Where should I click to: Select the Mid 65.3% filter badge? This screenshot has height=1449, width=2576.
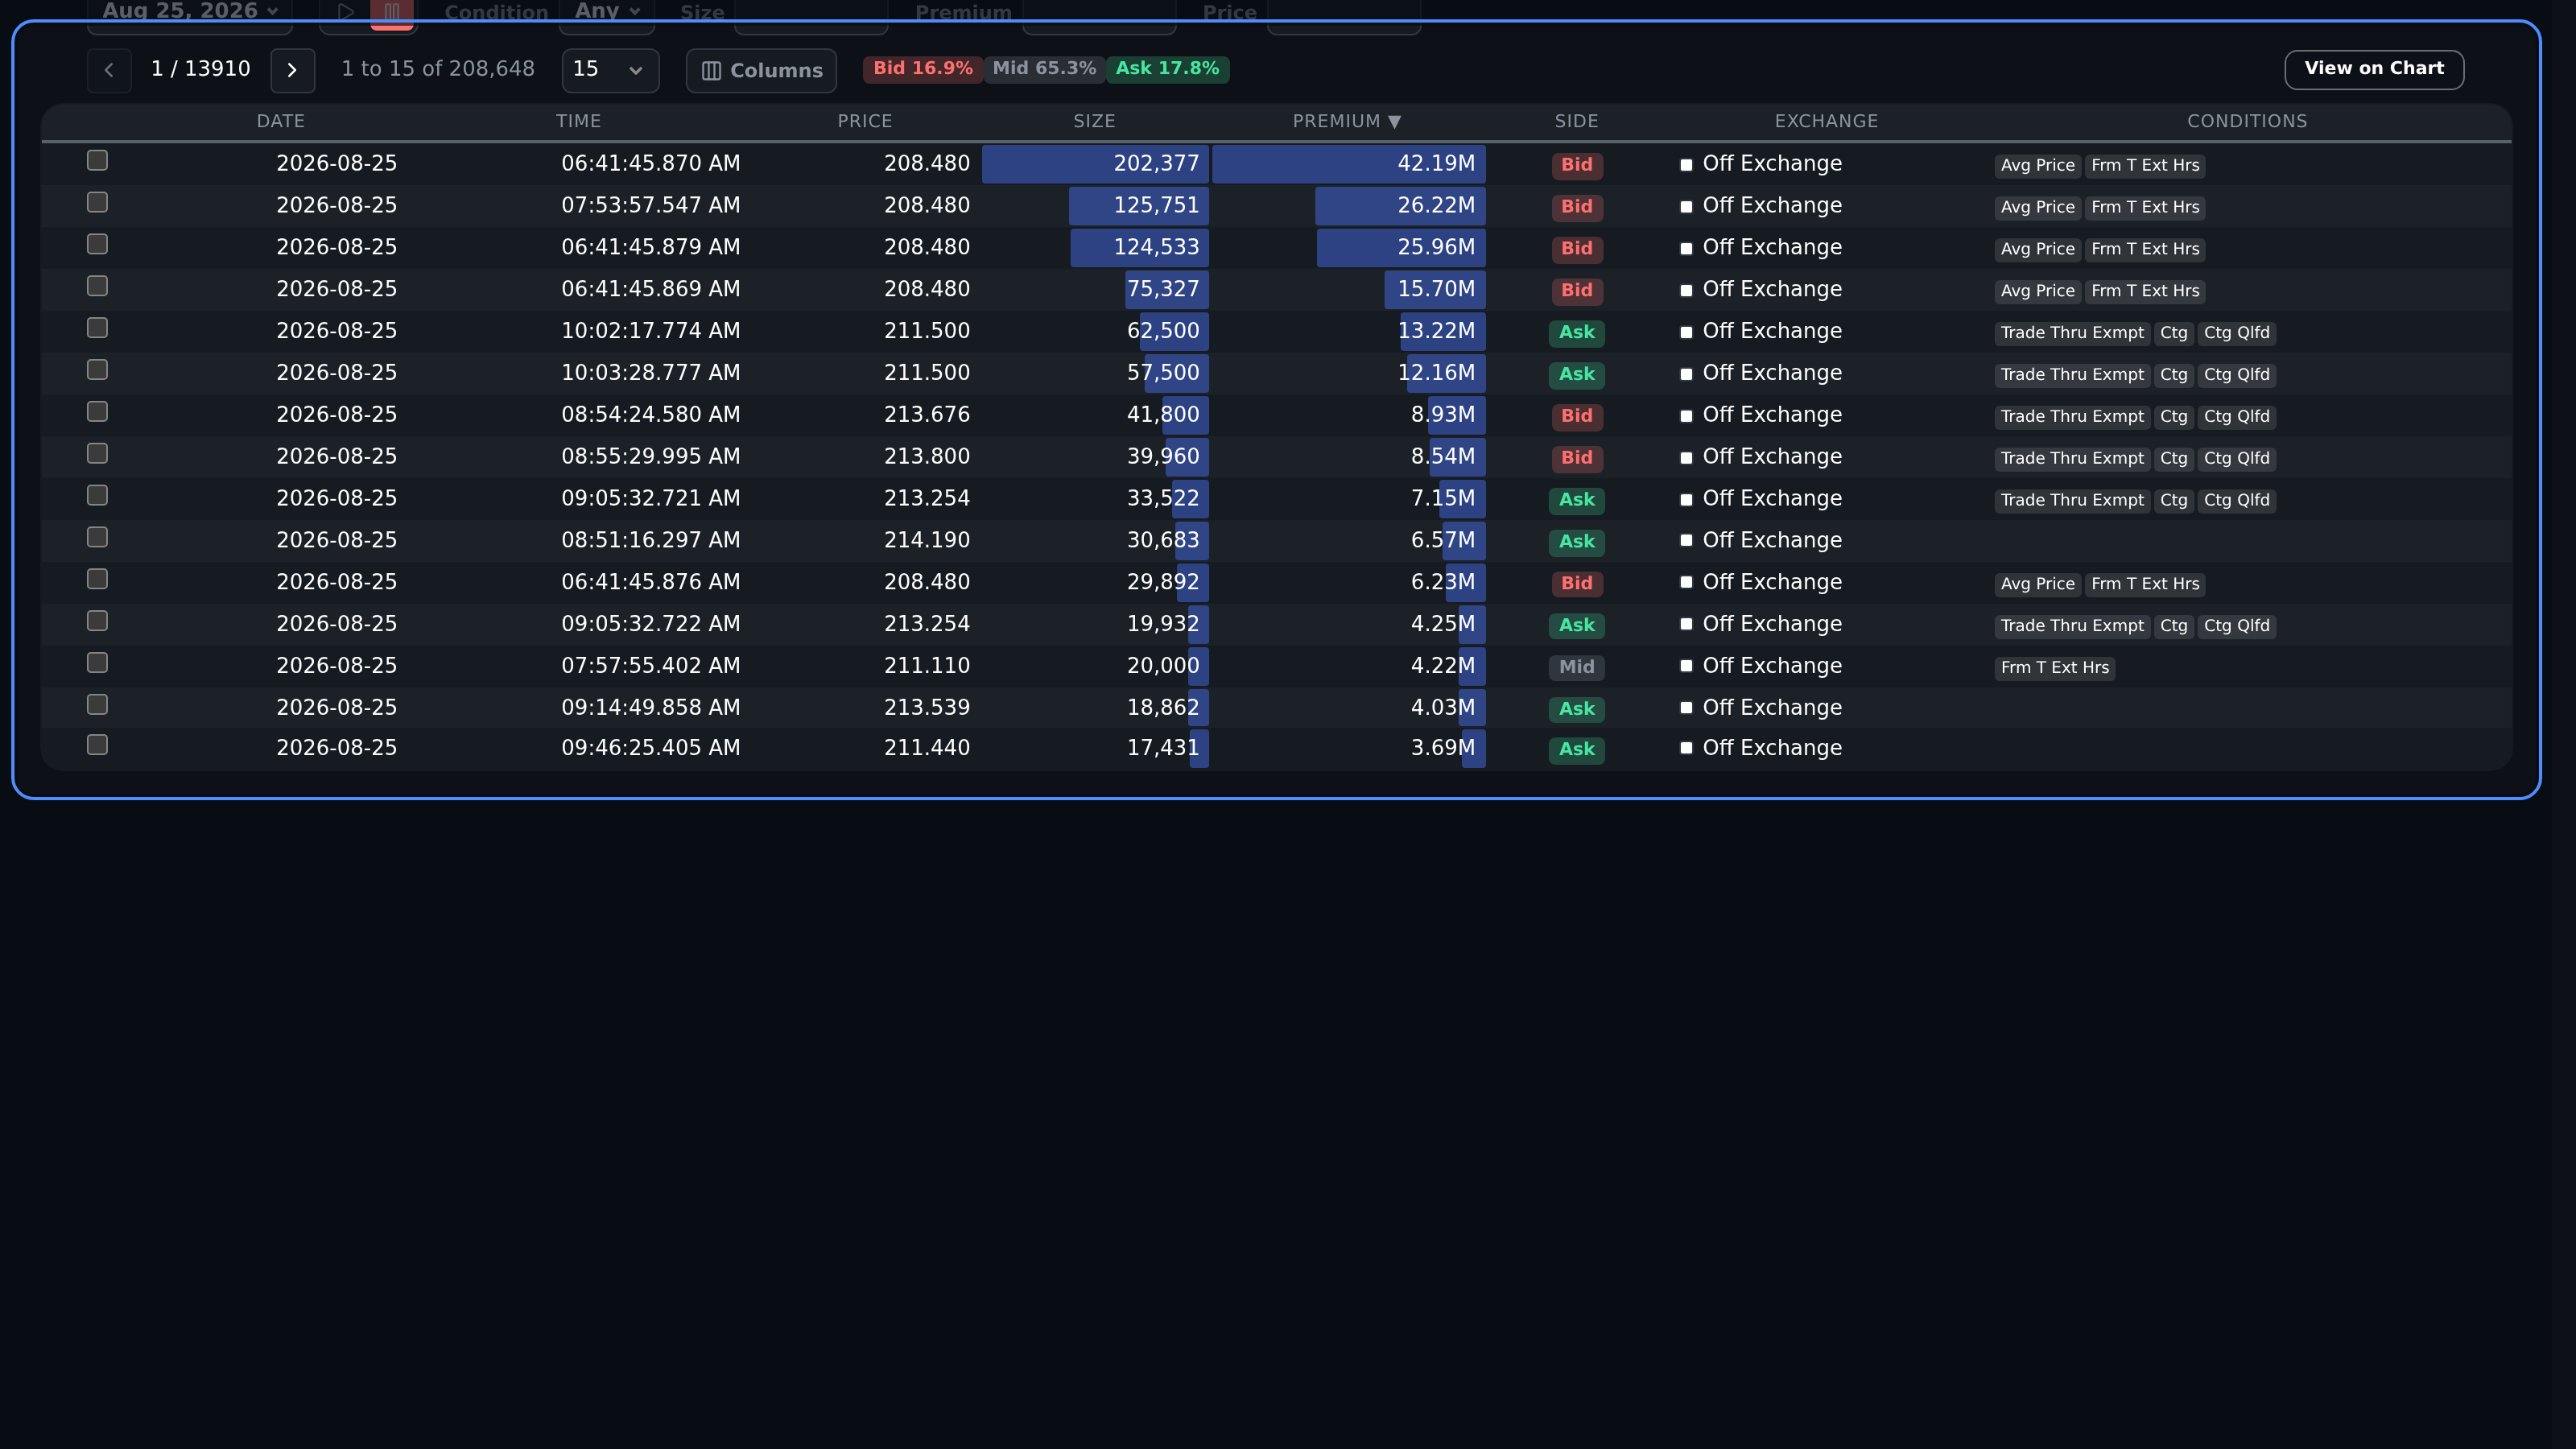click(1044, 69)
